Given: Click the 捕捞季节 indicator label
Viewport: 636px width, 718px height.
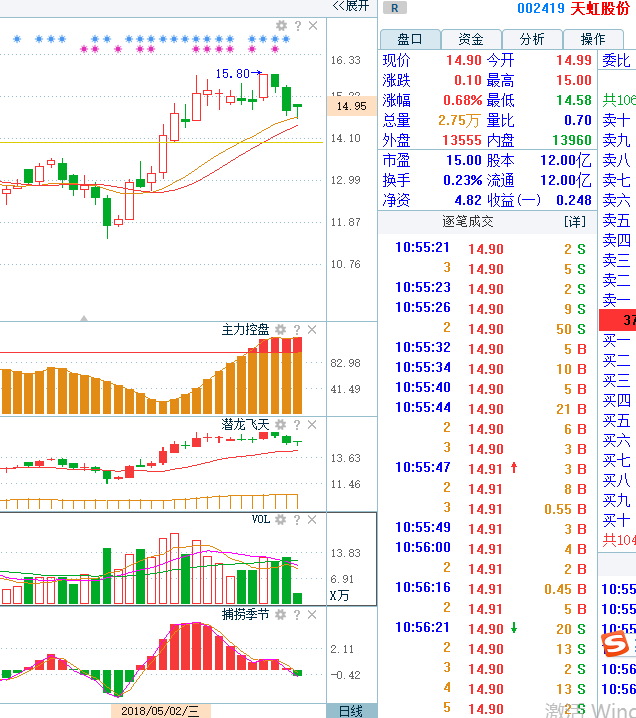Looking at the screenshot, I should (x=245, y=615).
